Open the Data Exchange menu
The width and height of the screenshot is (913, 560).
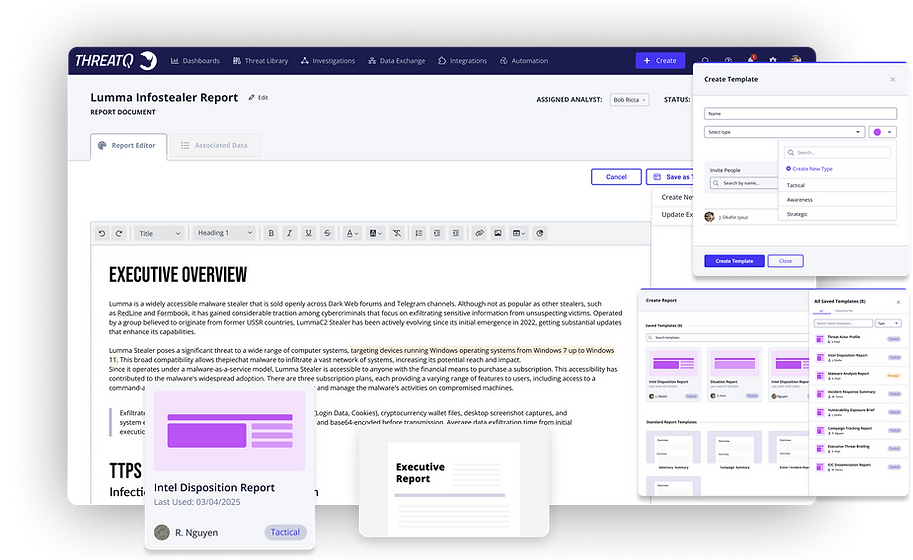click(397, 61)
